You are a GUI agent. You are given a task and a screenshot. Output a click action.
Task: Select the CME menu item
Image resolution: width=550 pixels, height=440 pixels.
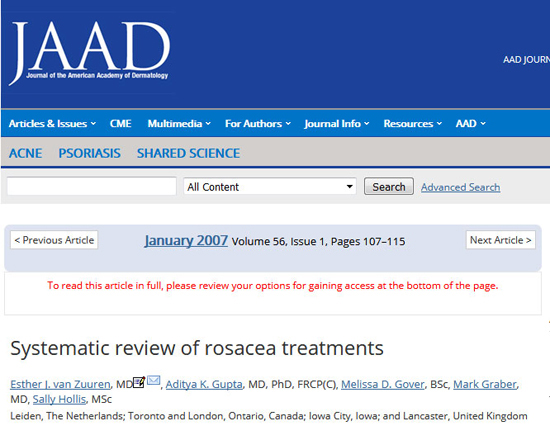pyautogui.click(x=120, y=124)
